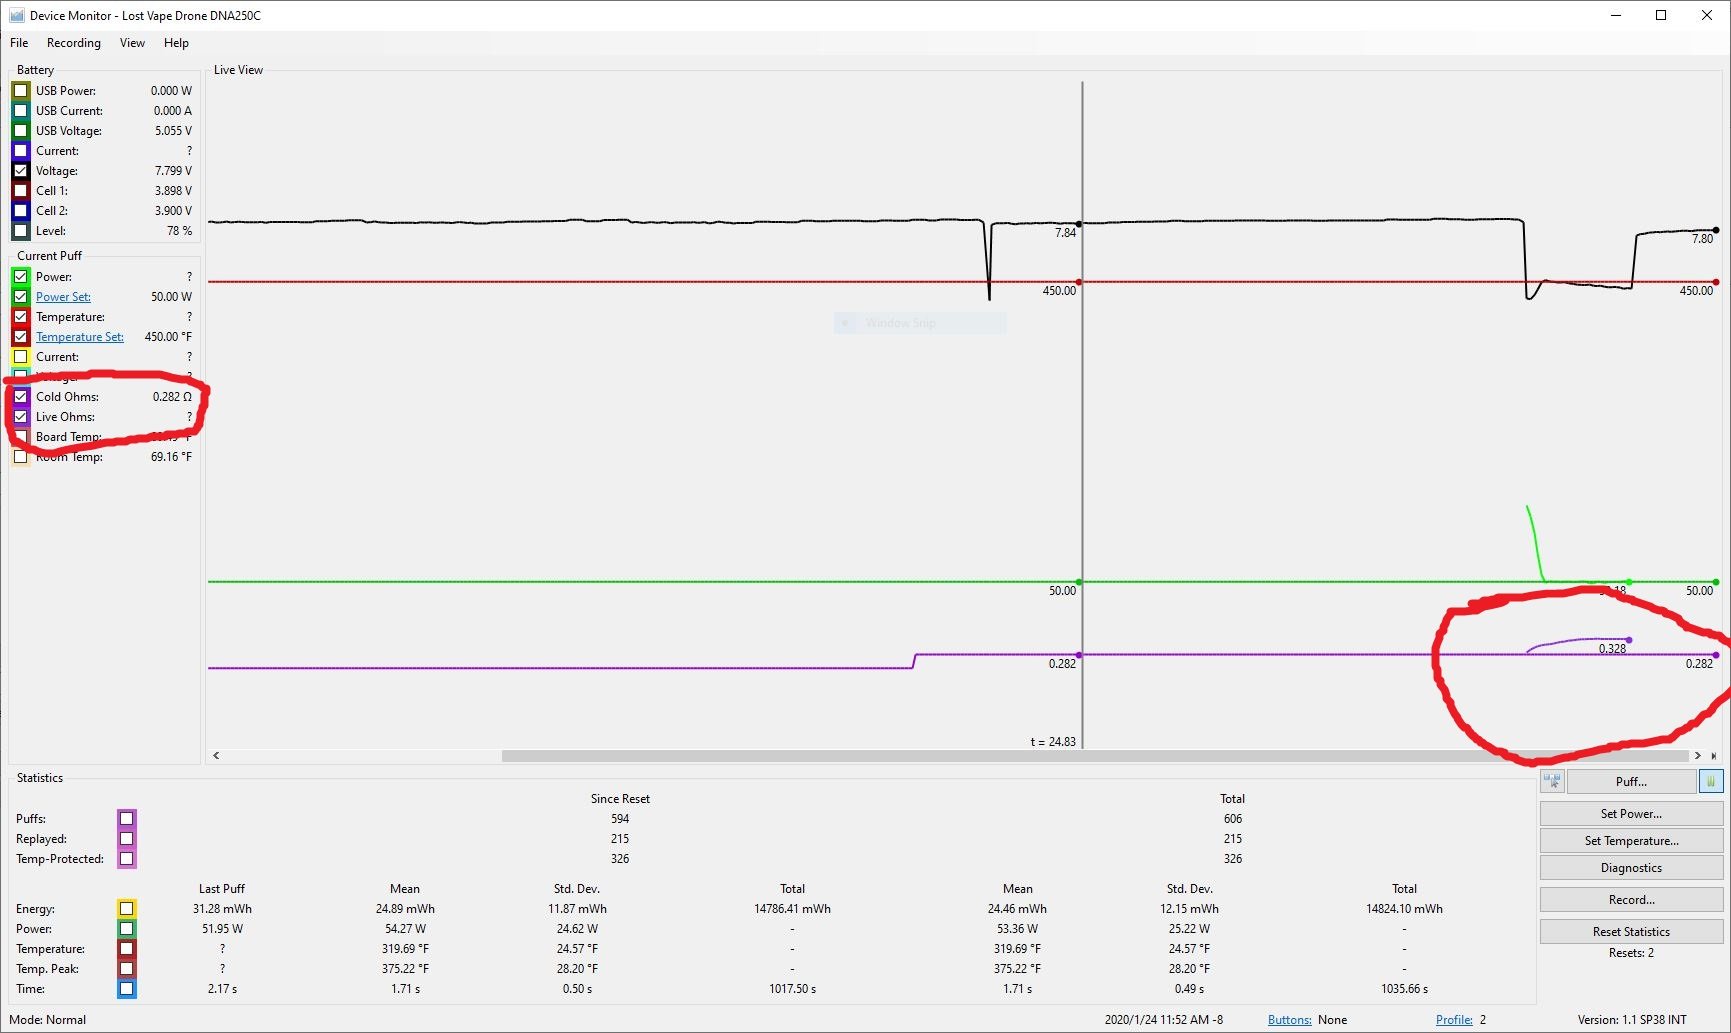Open the View menu

tap(132, 43)
